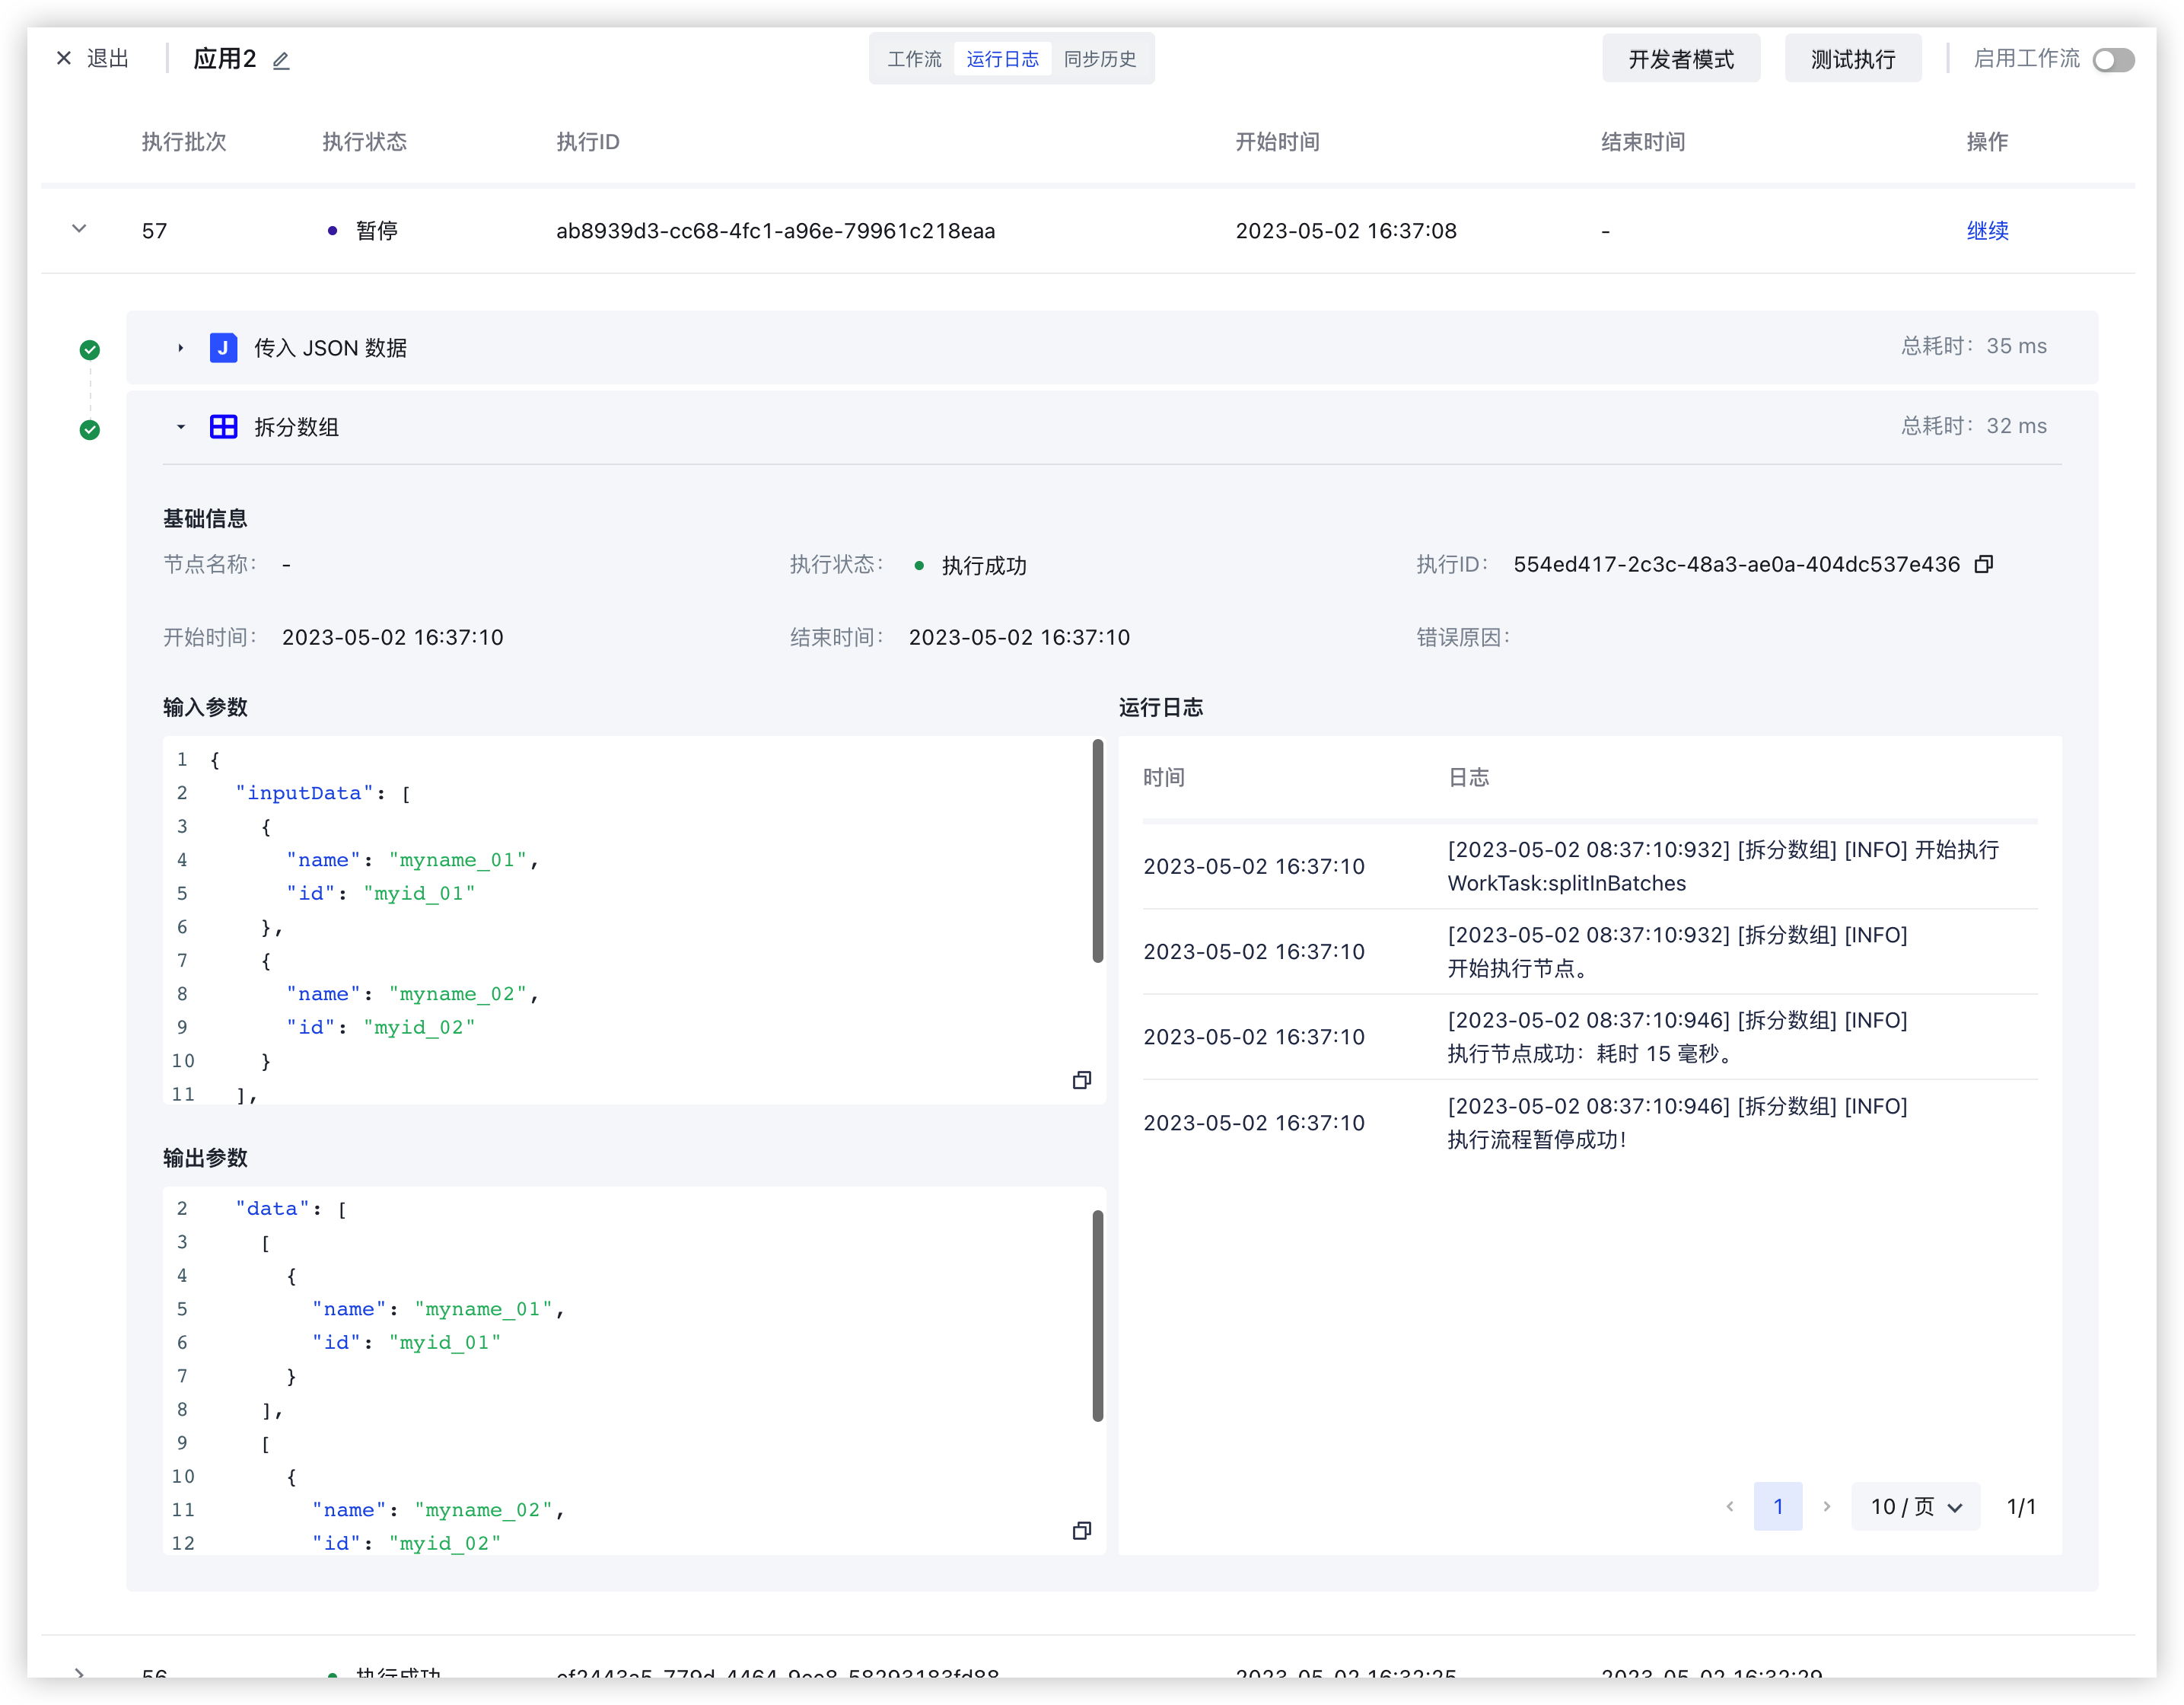Switch to the 工作流 tab
The height and width of the screenshot is (1705, 2184).
click(x=914, y=59)
